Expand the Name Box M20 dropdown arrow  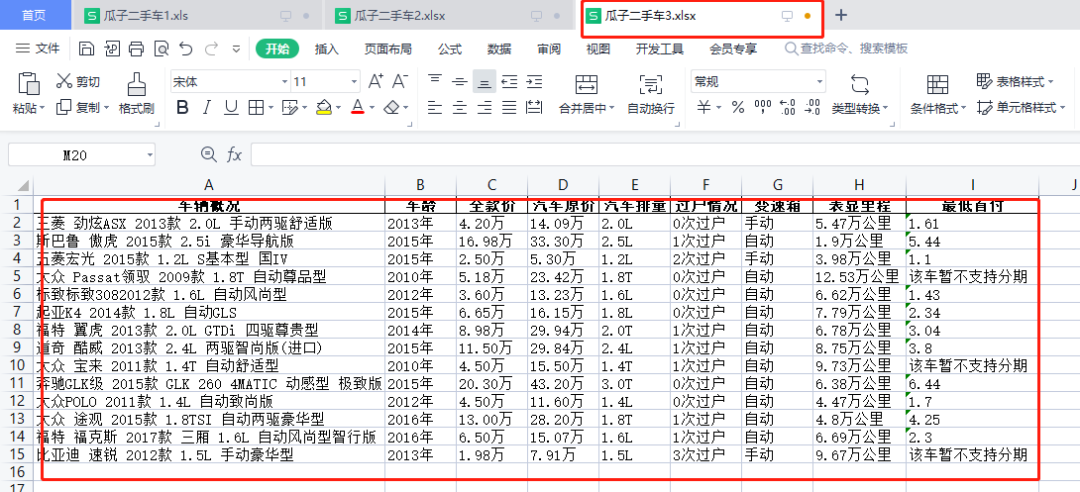(149, 155)
